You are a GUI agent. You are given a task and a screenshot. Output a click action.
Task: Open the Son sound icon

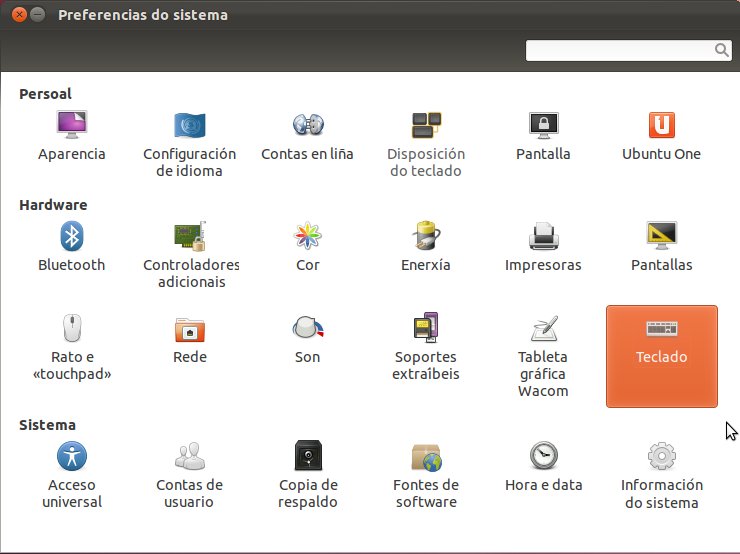point(308,327)
